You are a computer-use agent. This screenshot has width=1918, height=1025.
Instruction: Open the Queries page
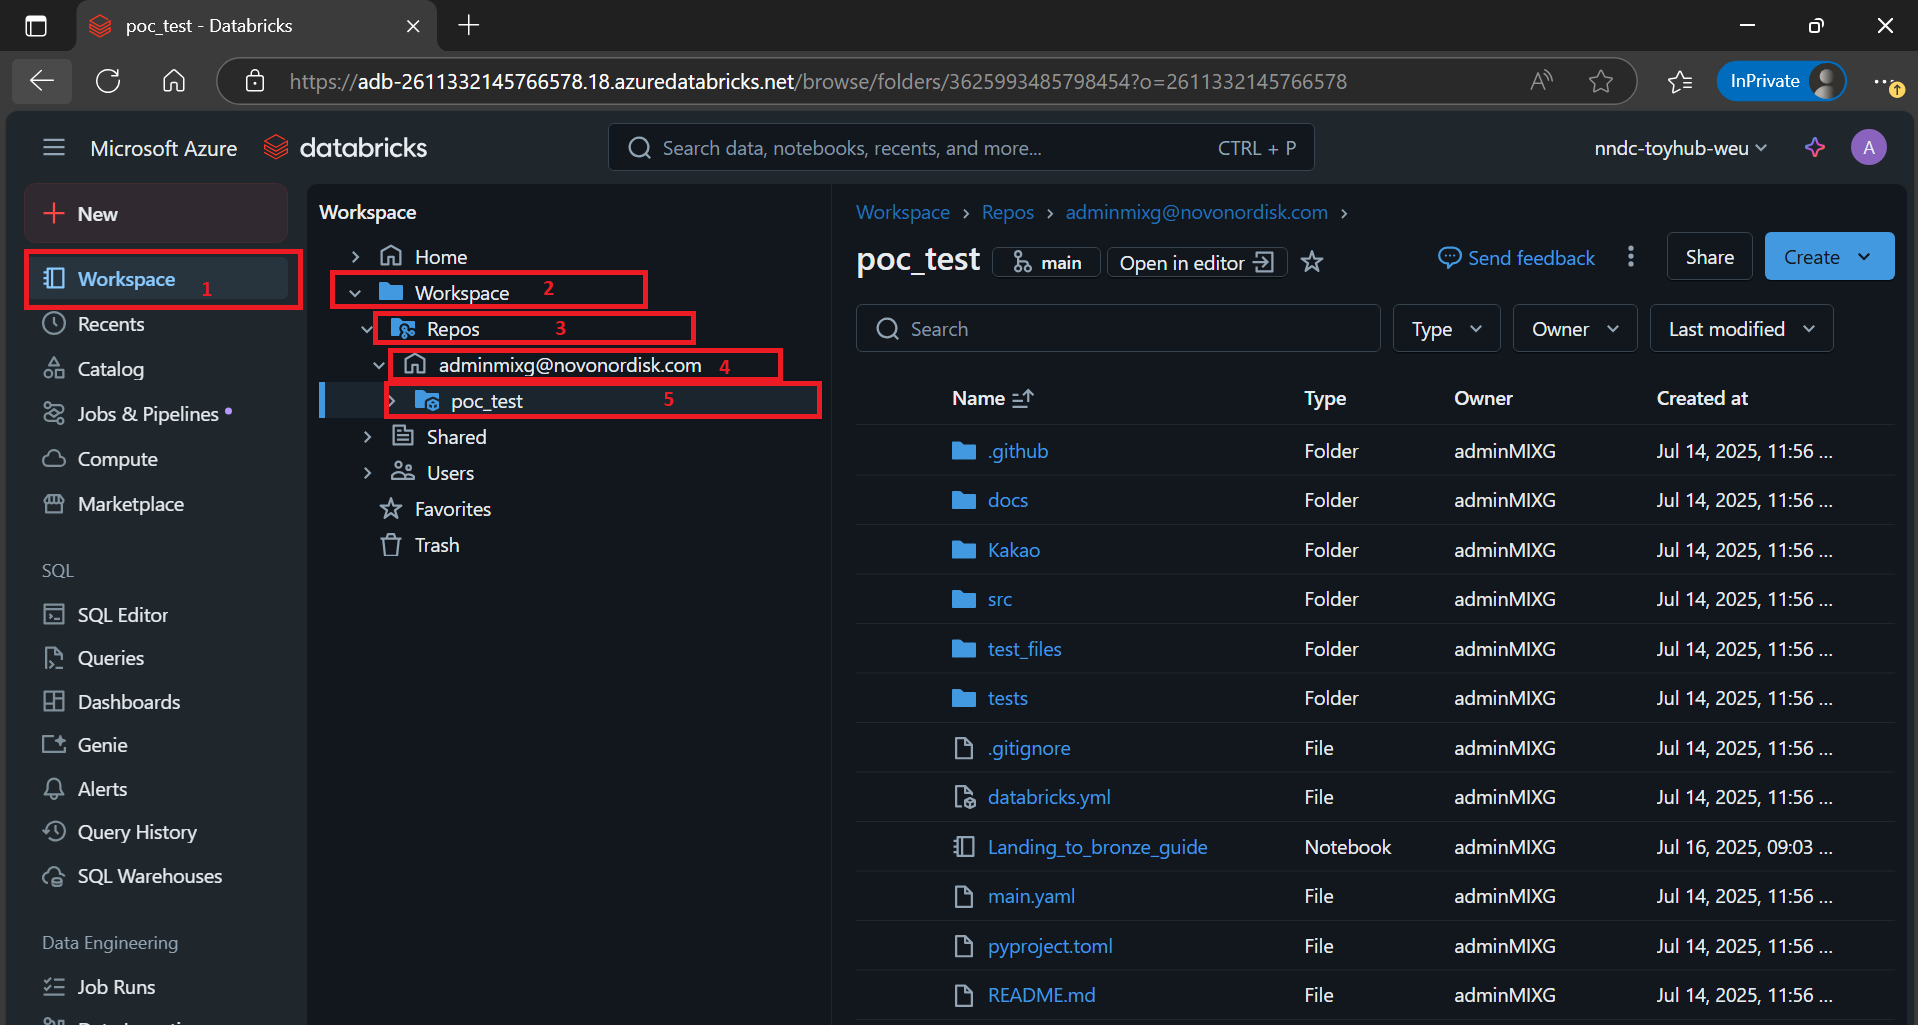click(93, 658)
